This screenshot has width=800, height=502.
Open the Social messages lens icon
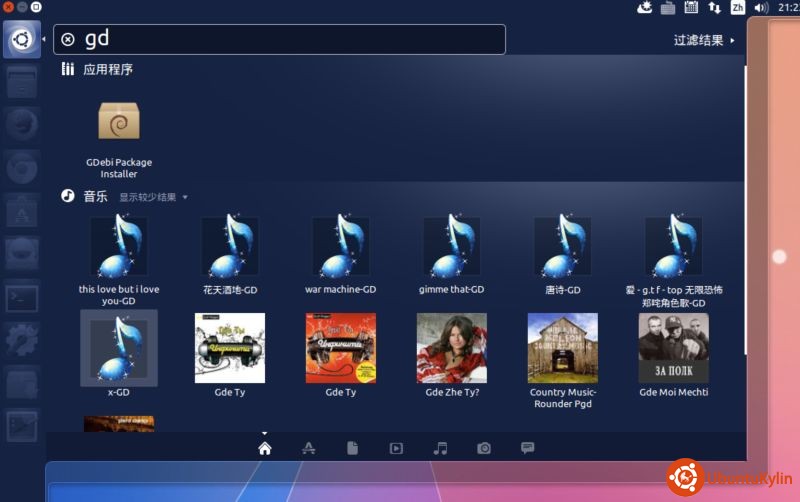(x=528, y=448)
